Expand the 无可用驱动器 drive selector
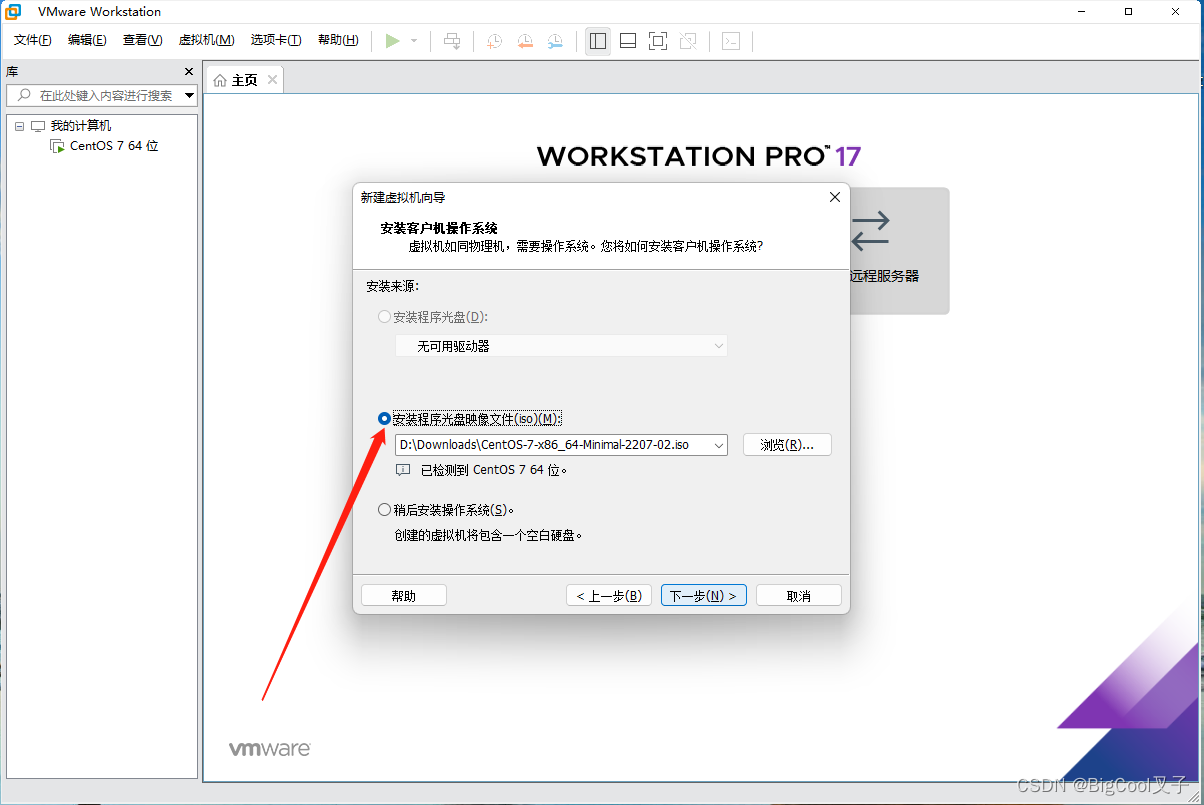This screenshot has height=805, width=1204. tap(718, 344)
